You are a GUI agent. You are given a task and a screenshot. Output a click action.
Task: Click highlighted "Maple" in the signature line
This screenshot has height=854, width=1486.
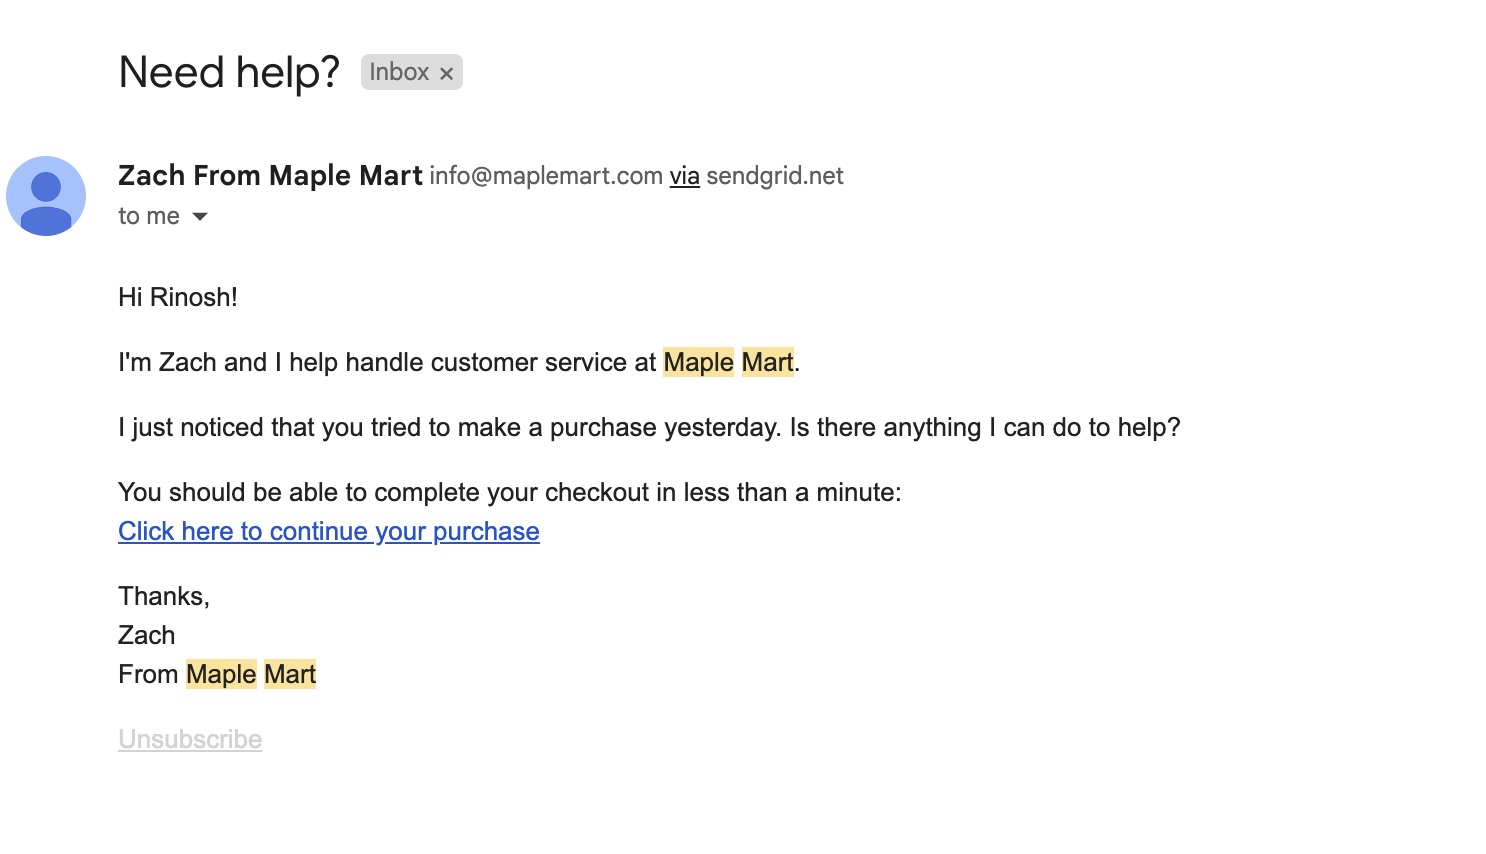point(221,674)
